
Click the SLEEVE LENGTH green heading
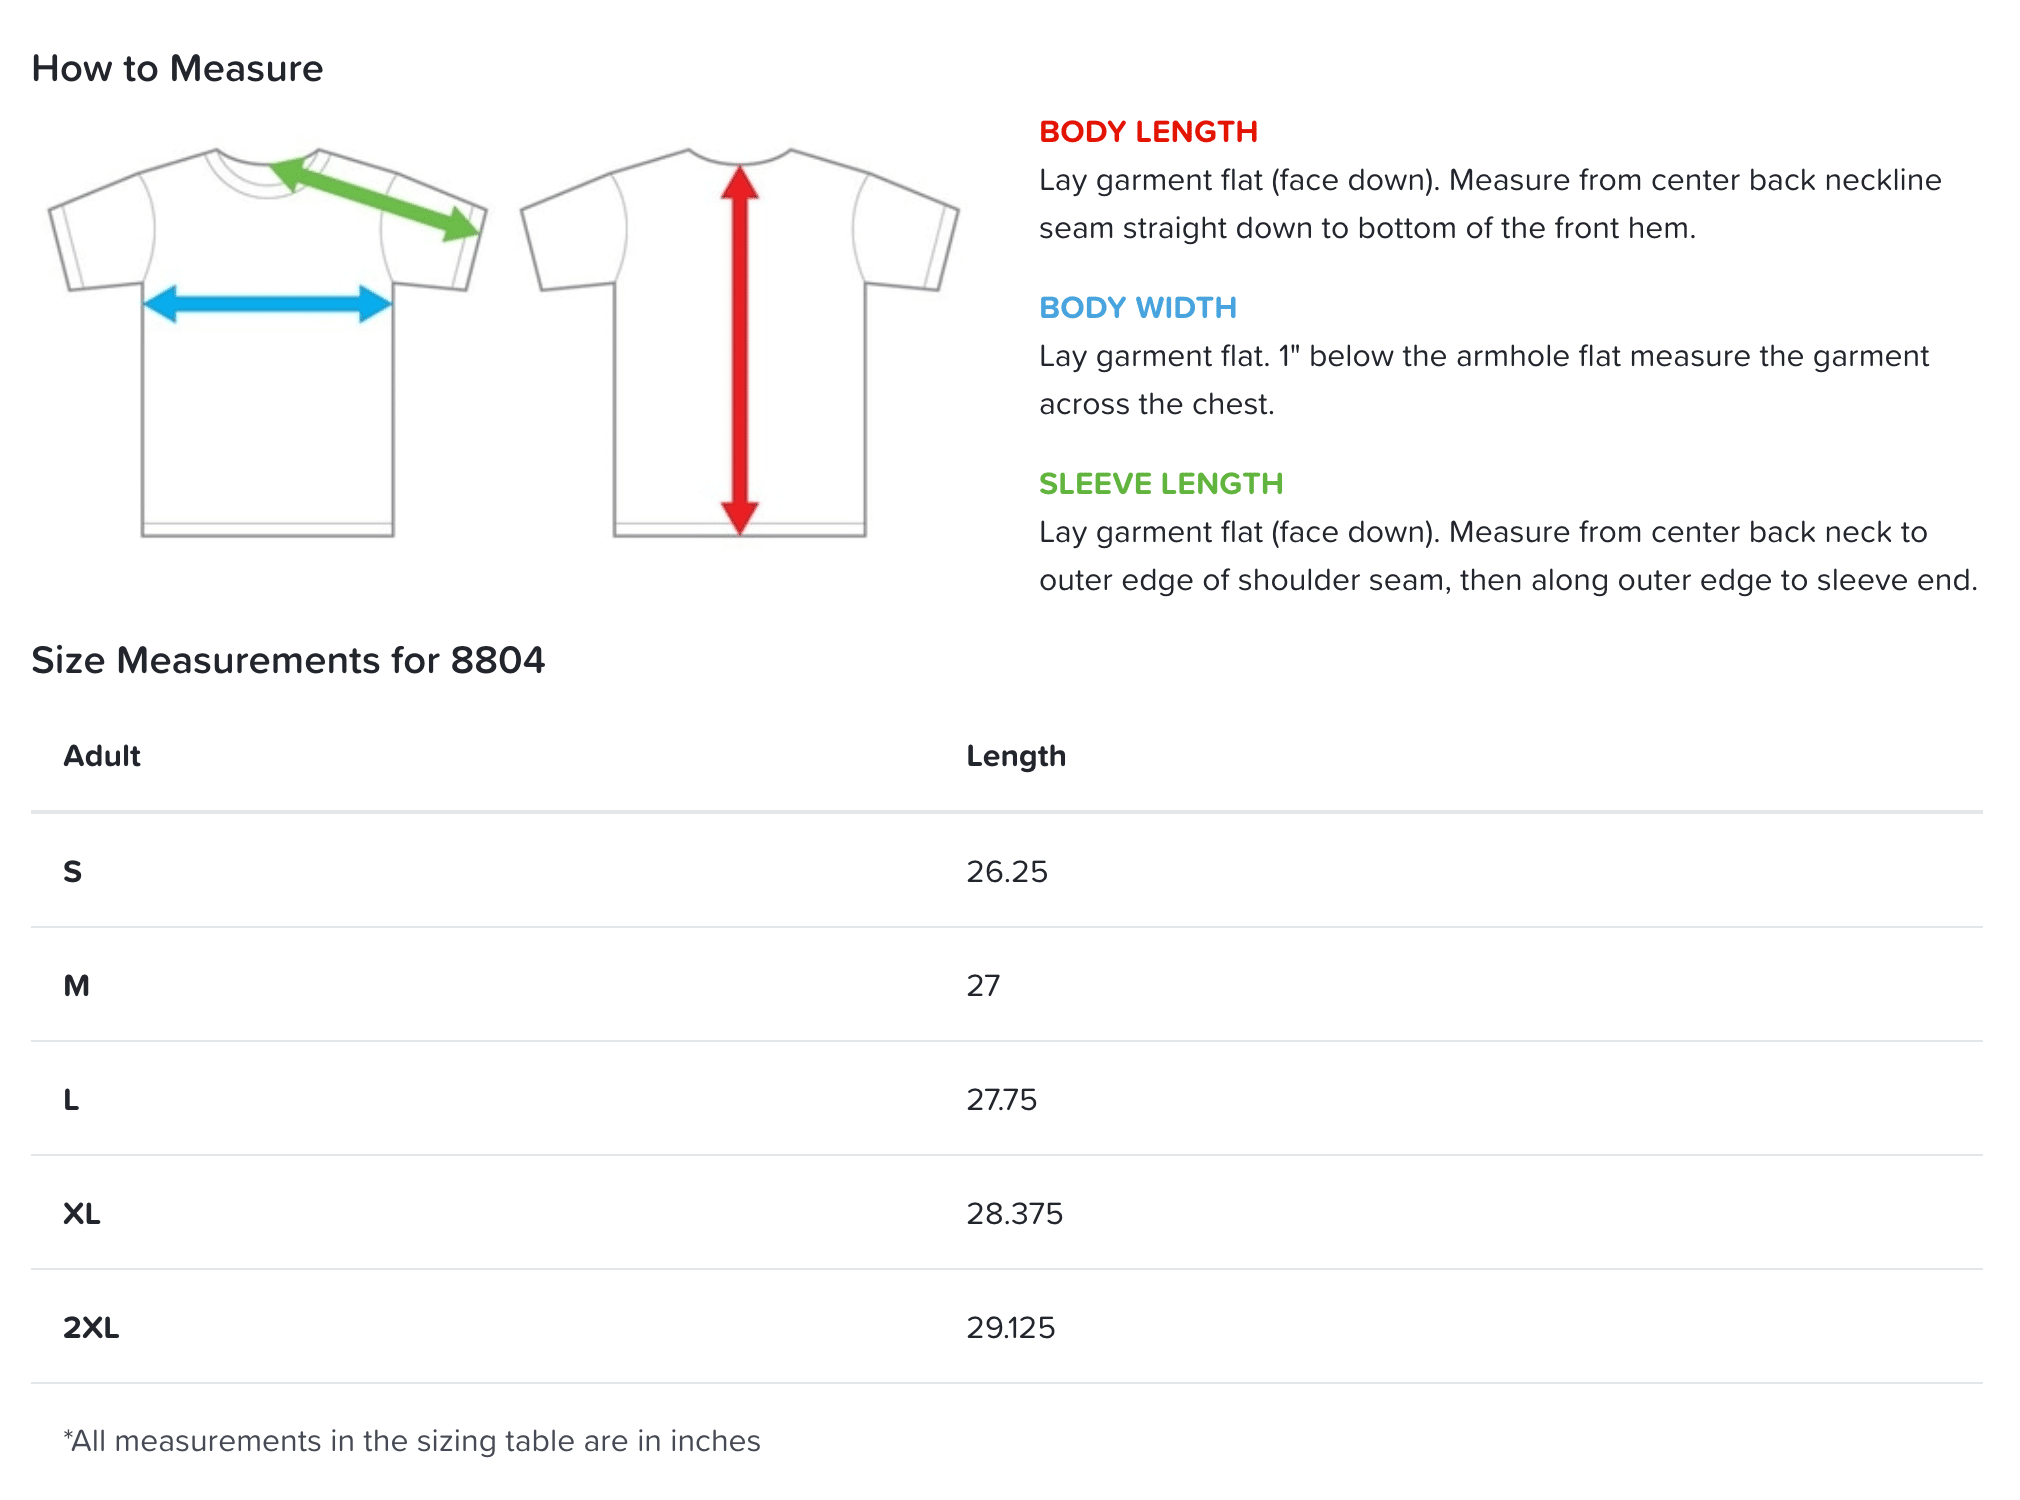point(1160,484)
